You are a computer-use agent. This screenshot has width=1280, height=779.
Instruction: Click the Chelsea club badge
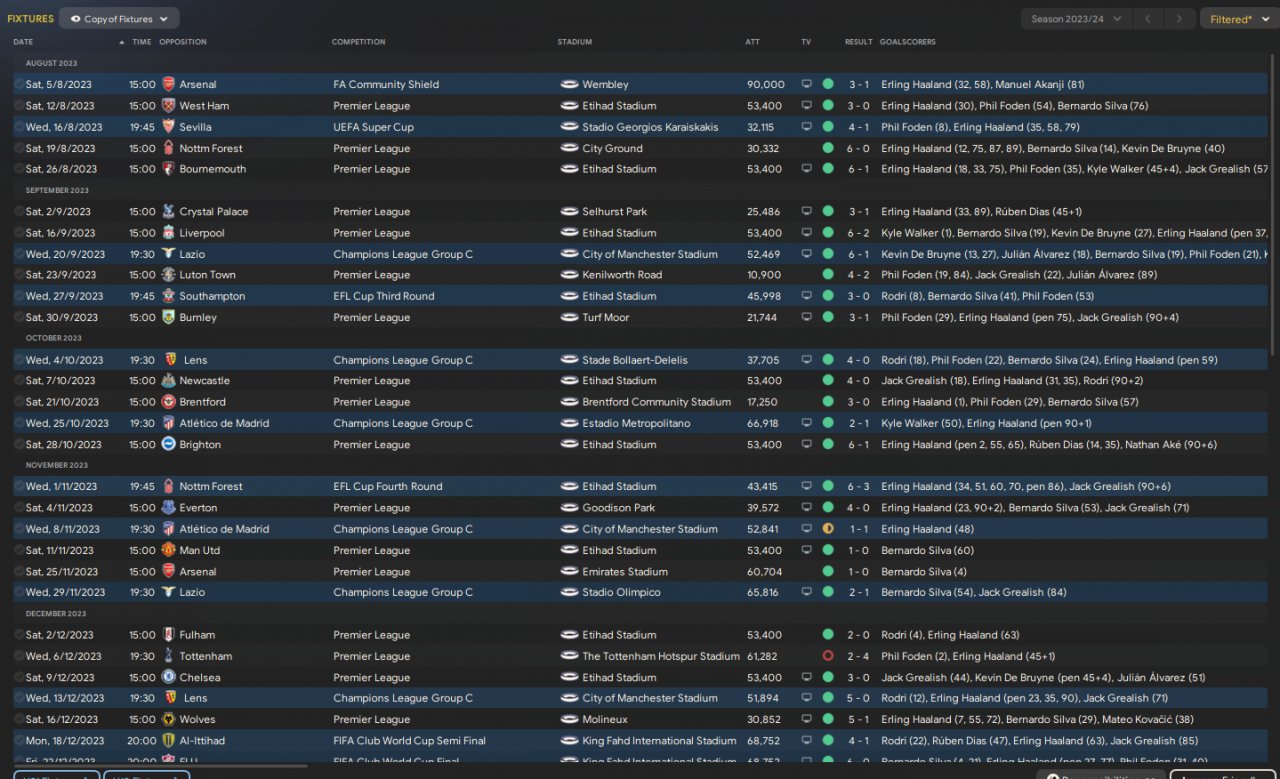pyautogui.click(x=168, y=677)
